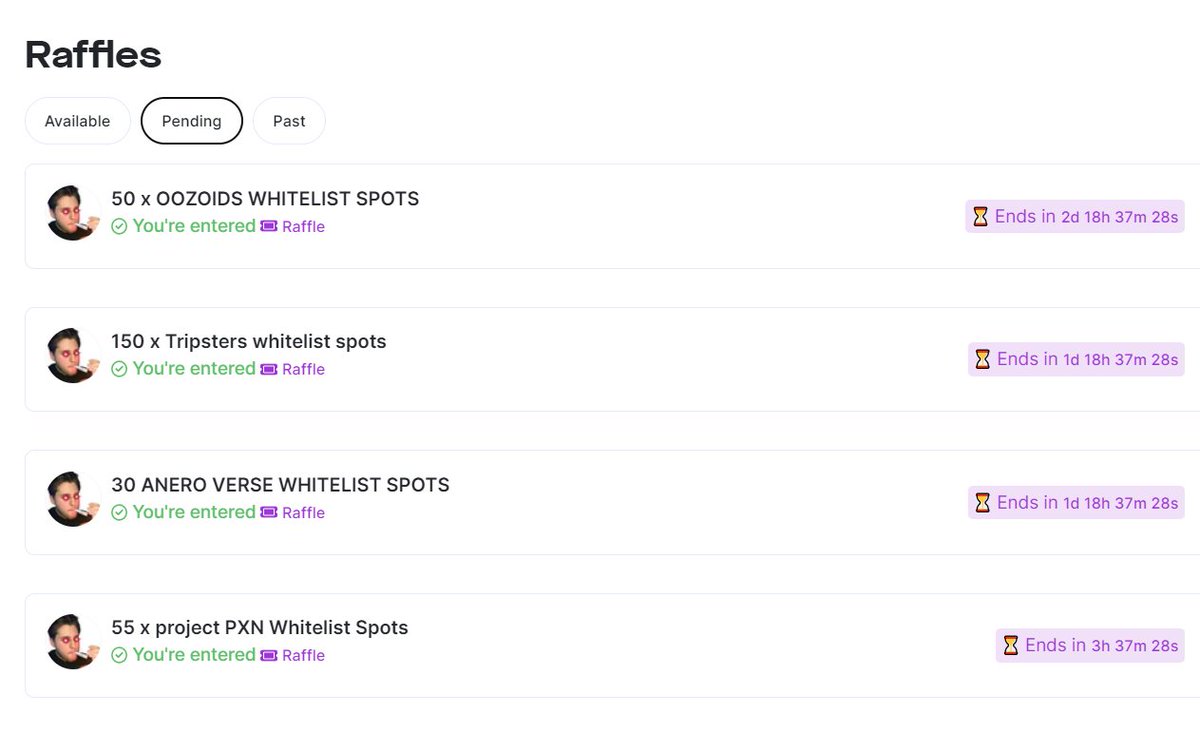This screenshot has height=733, width=1200.
Task: Click the You're entered text under project PXN
Action: coord(194,655)
